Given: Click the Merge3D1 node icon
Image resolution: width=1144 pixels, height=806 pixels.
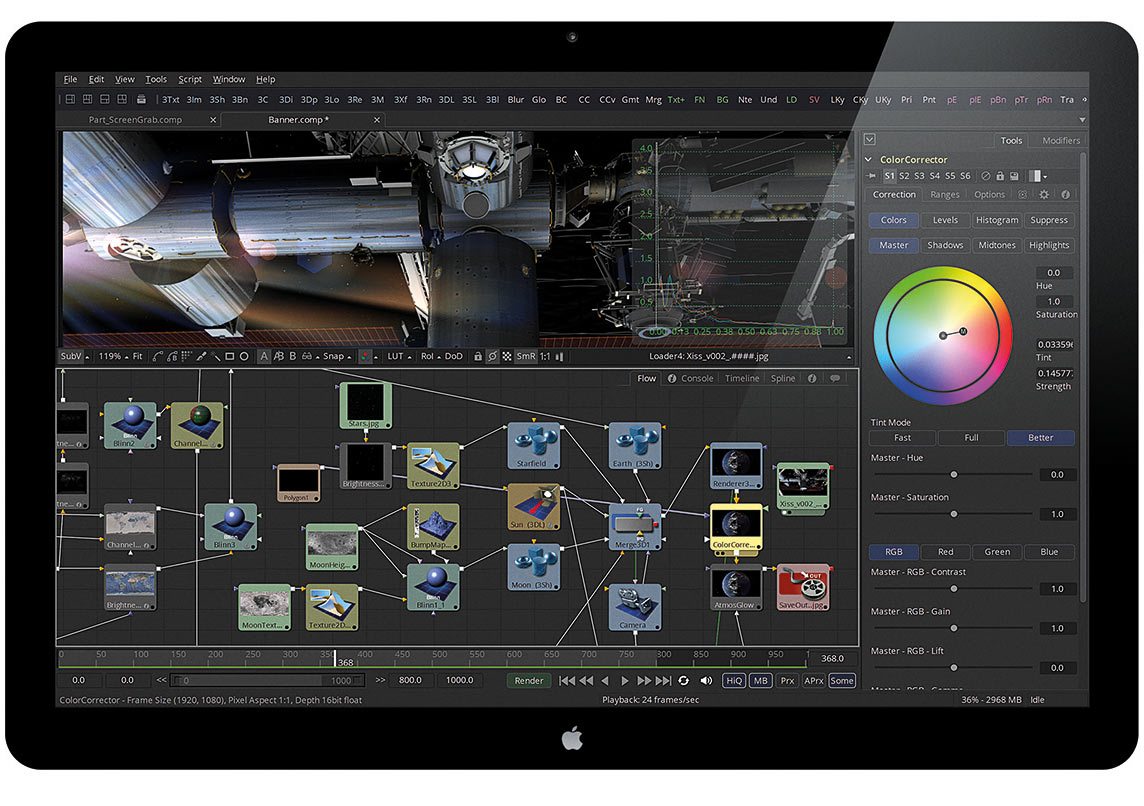Looking at the screenshot, I should pos(635,524).
